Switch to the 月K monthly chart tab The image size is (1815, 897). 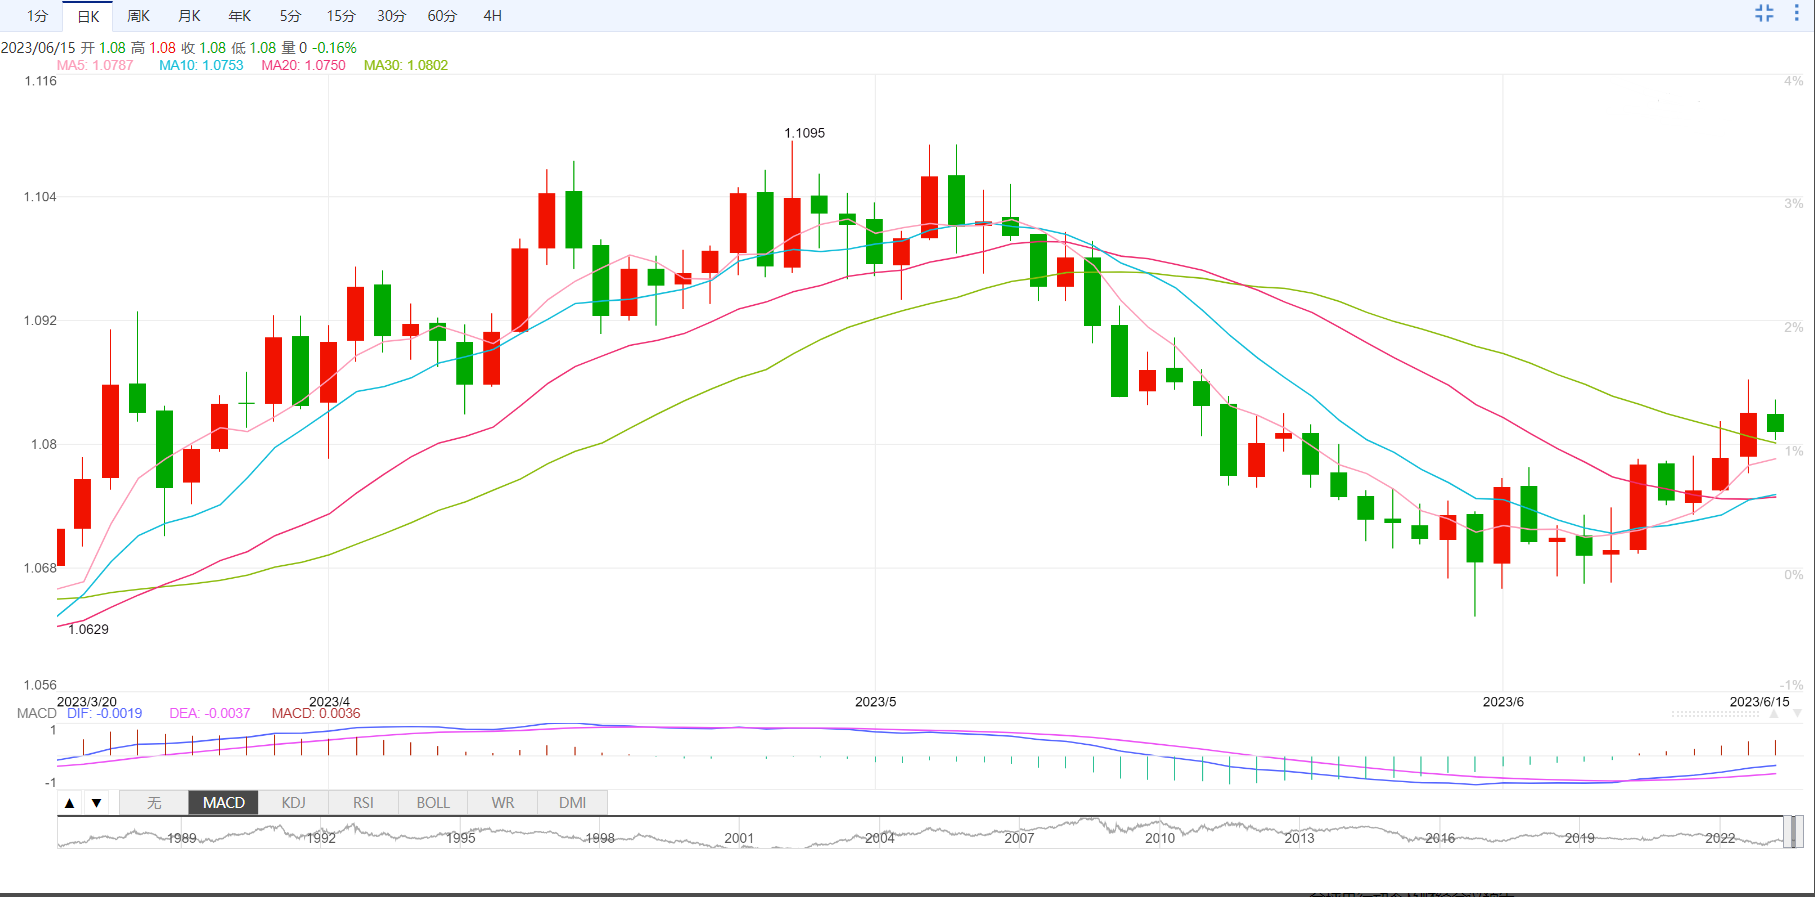pos(189,16)
